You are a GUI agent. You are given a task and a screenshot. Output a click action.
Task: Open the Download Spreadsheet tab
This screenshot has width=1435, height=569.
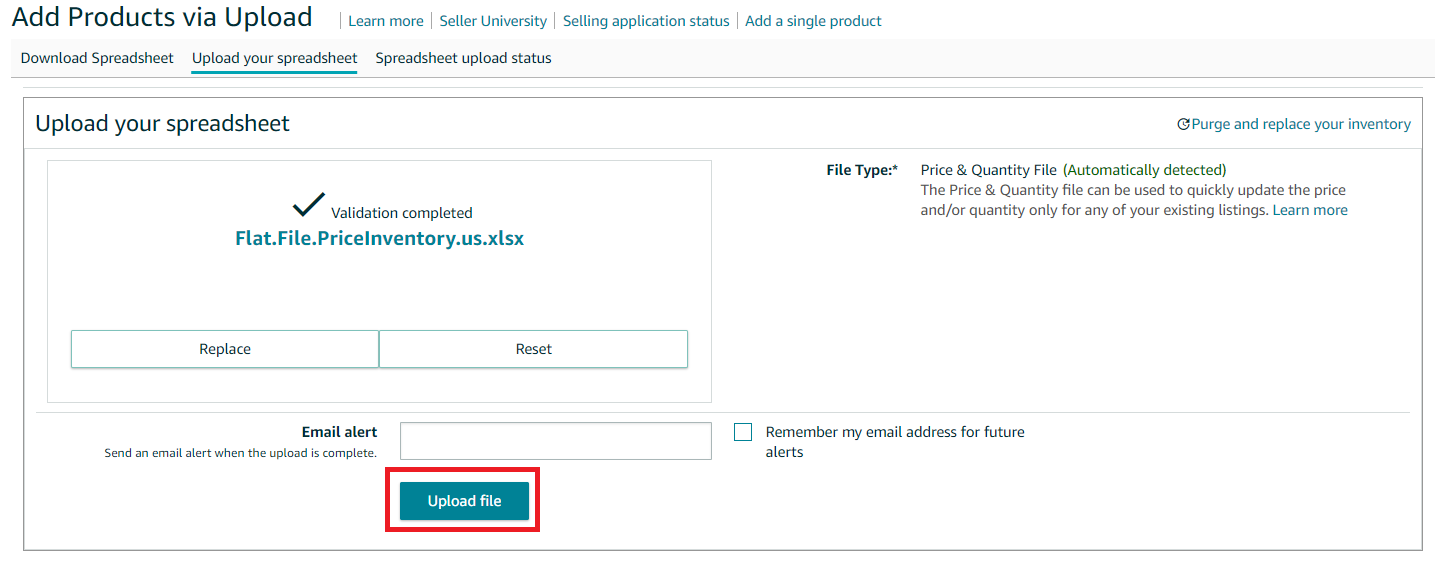(x=97, y=58)
